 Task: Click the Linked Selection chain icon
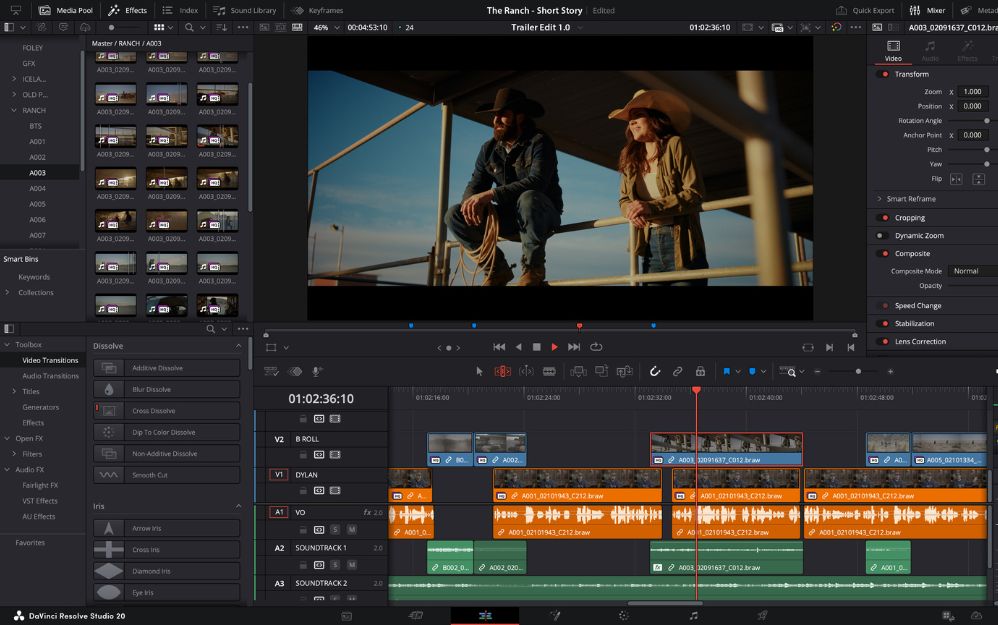pyautogui.click(x=677, y=371)
